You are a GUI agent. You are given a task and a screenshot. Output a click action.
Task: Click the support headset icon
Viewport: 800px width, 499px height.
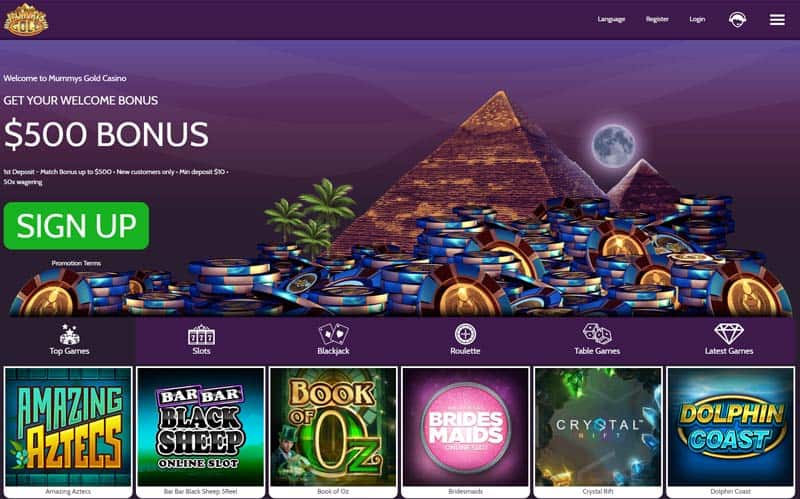coord(737,19)
